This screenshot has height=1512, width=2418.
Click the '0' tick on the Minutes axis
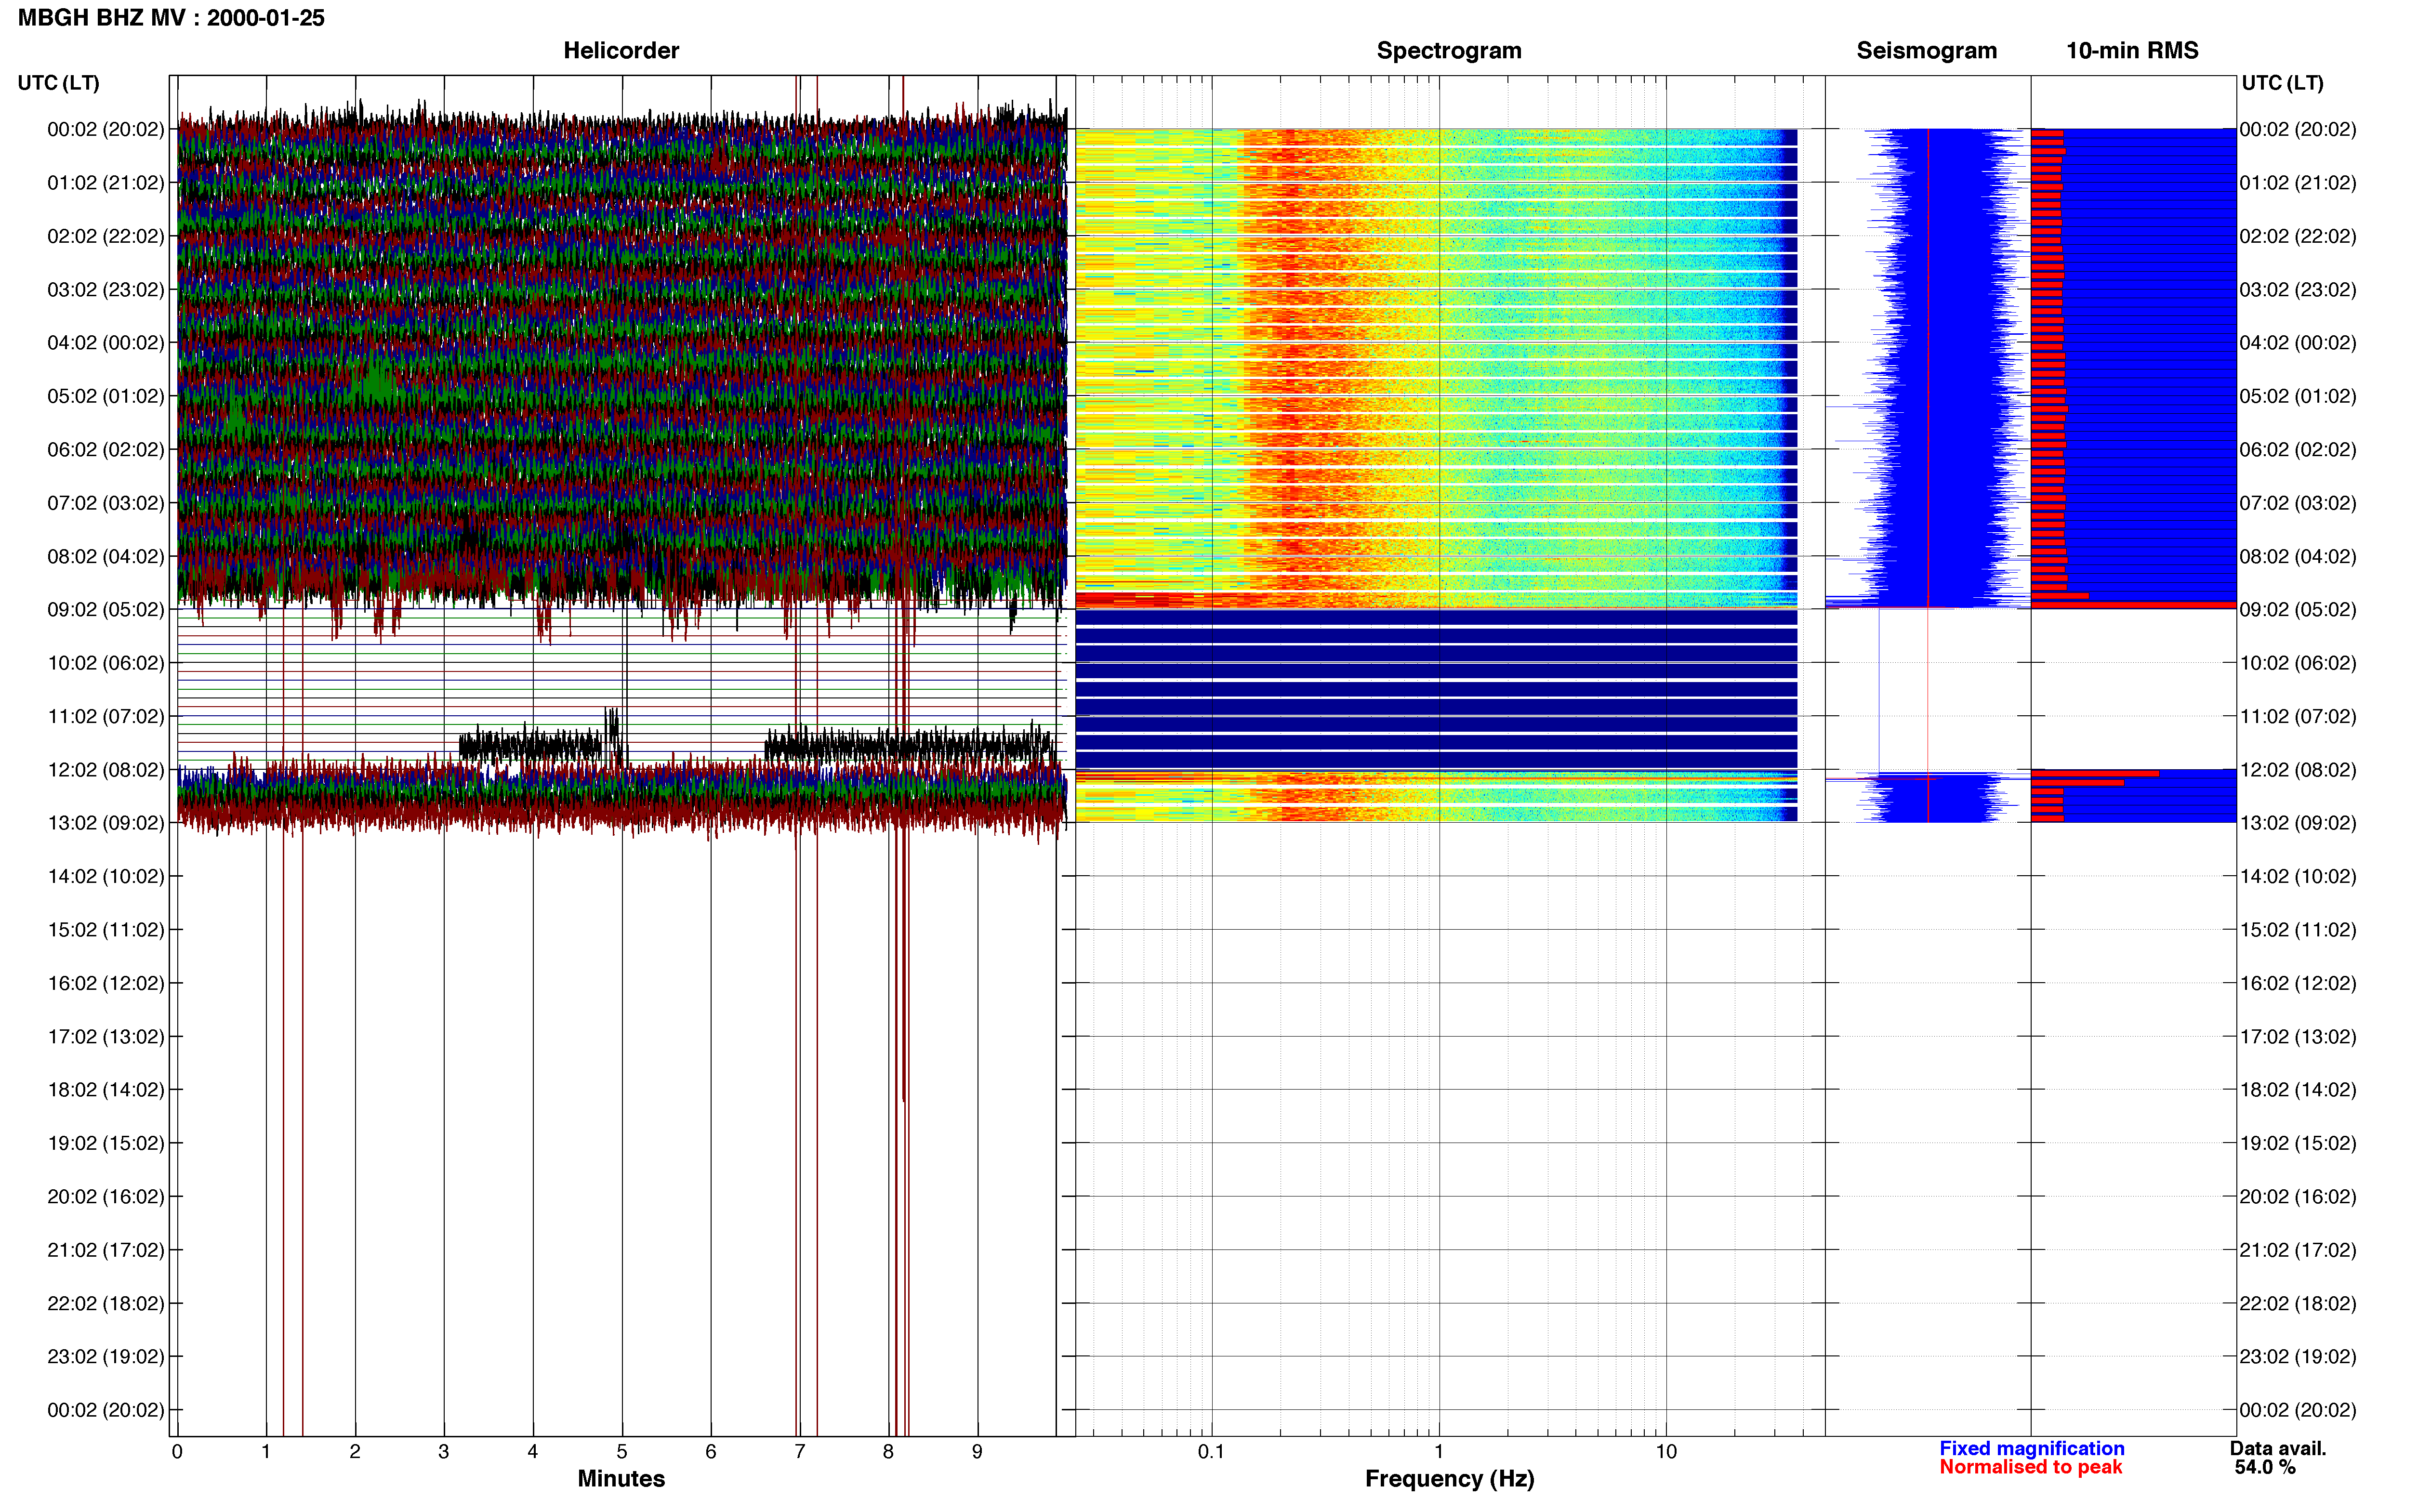click(x=177, y=1451)
